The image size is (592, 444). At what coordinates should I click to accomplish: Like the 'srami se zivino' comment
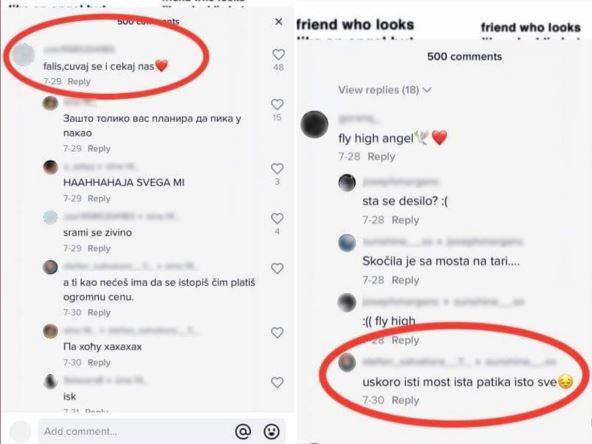tap(277, 218)
